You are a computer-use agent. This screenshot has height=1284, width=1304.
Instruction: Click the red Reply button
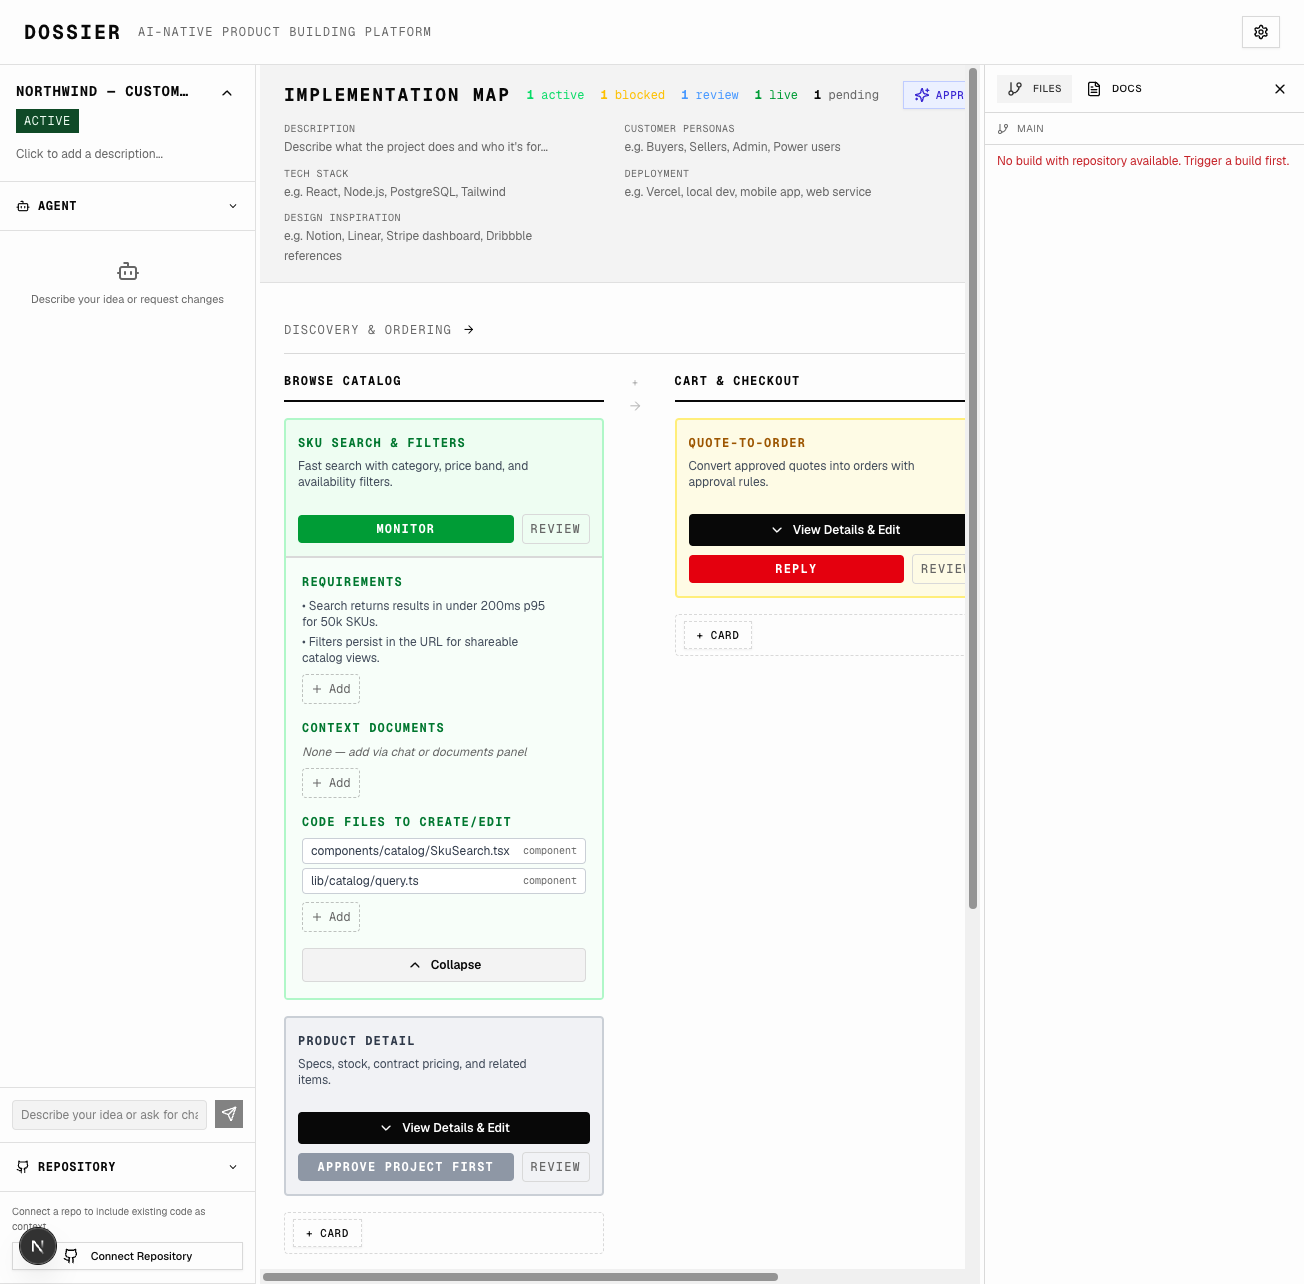tap(796, 569)
